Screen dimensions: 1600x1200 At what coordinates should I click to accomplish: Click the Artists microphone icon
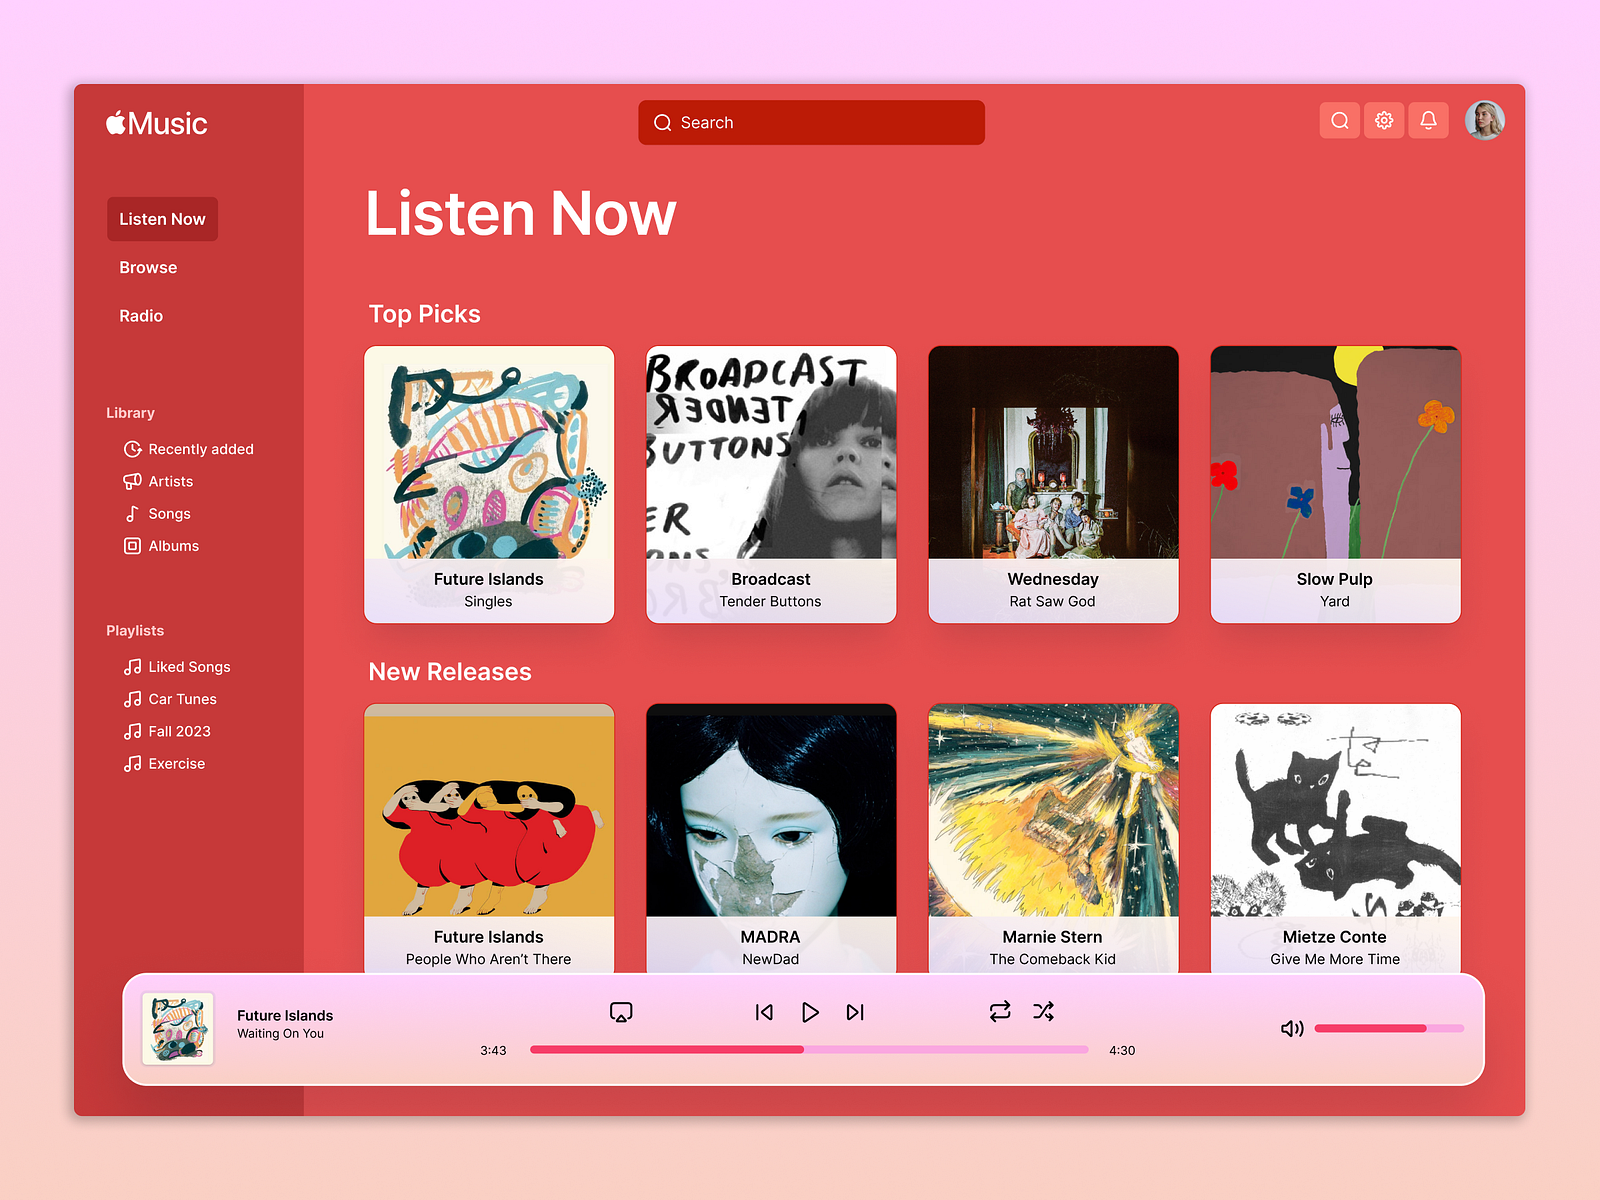coord(132,481)
